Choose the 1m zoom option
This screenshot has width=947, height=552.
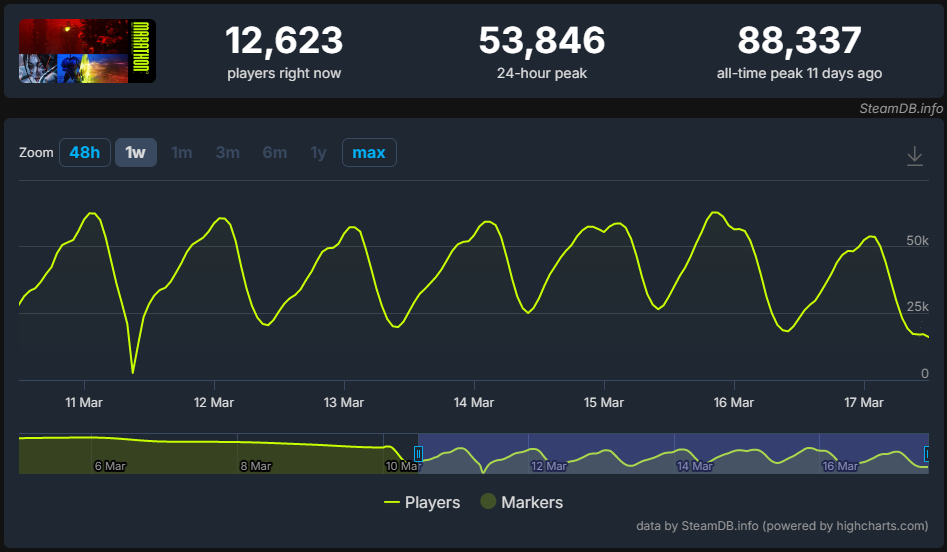[181, 152]
